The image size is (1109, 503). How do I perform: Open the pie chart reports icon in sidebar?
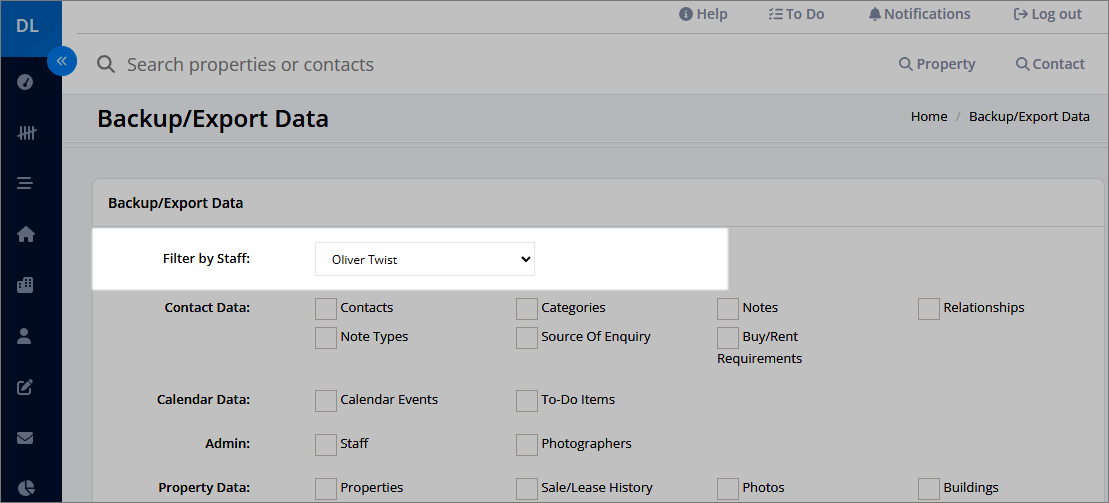[x=25, y=488]
